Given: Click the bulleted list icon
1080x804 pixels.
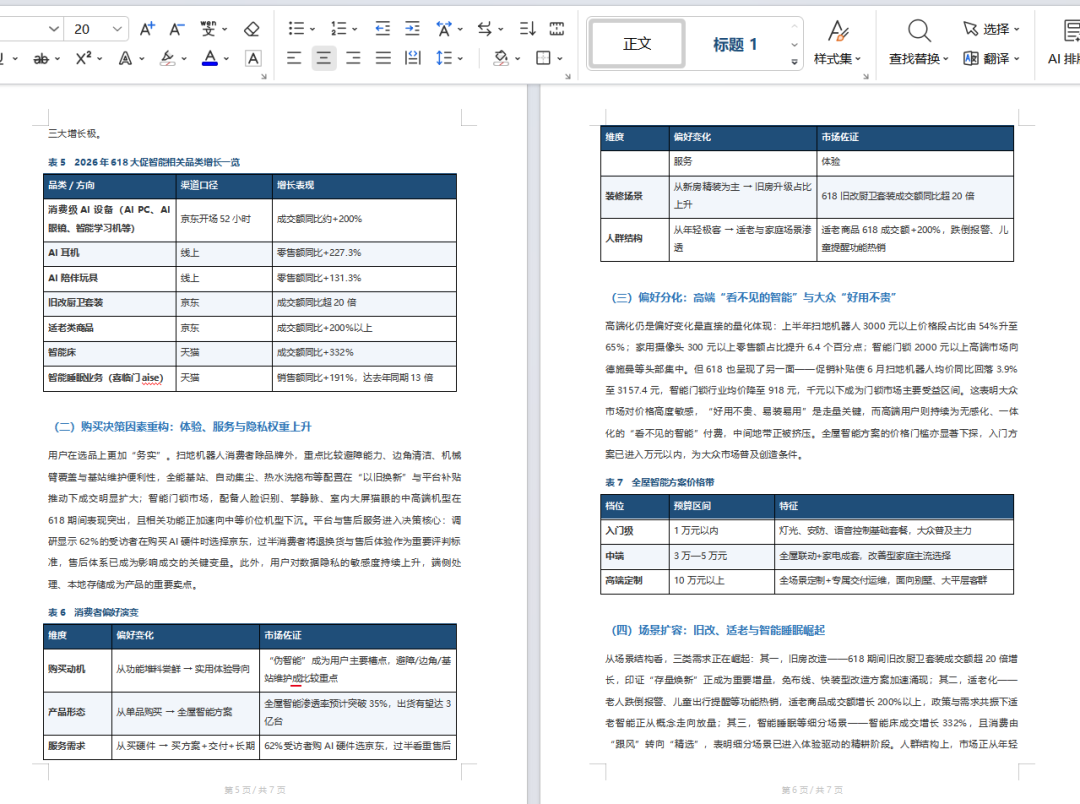Looking at the screenshot, I should click(296, 28).
